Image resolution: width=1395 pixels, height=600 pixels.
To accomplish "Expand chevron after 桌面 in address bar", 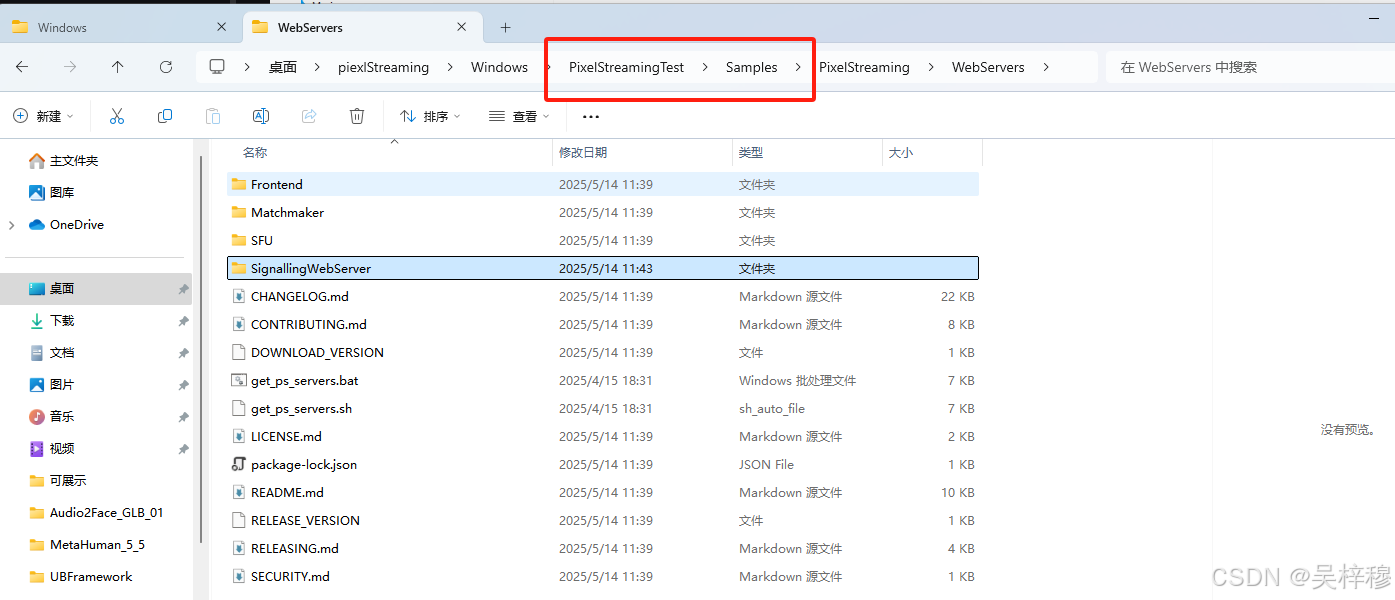I will point(316,67).
